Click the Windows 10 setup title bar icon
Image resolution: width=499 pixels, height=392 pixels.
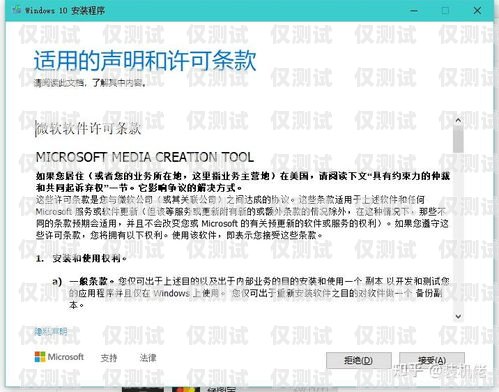point(16,10)
